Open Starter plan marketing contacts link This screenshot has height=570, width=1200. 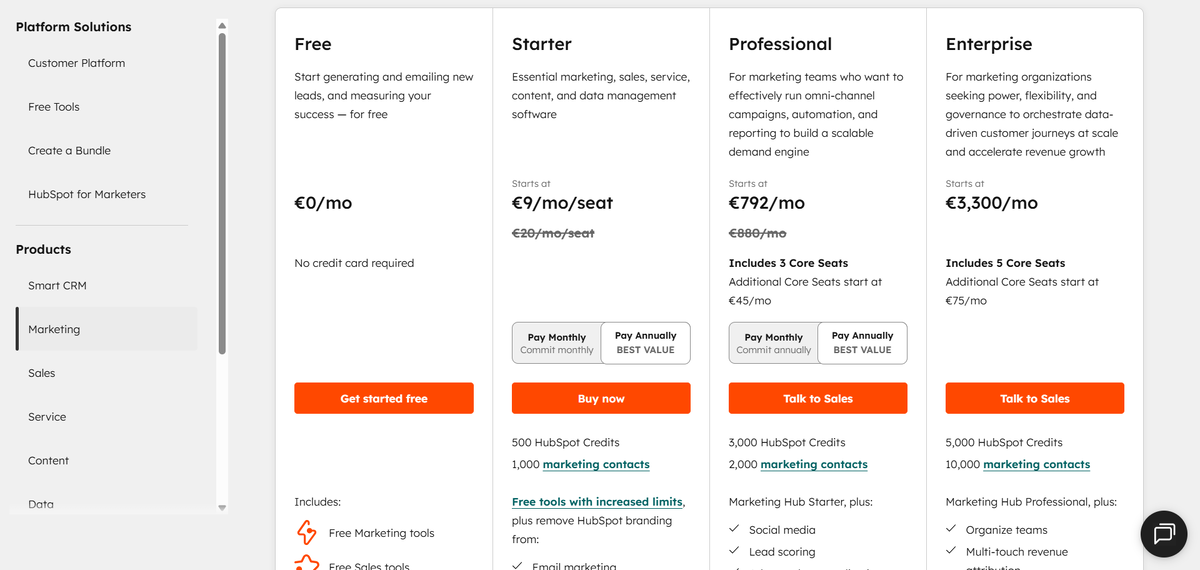tap(596, 465)
